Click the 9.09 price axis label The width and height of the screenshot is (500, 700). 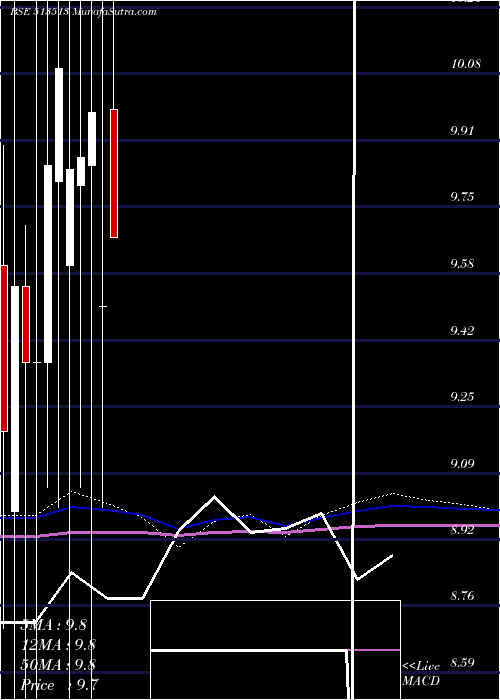click(x=463, y=463)
